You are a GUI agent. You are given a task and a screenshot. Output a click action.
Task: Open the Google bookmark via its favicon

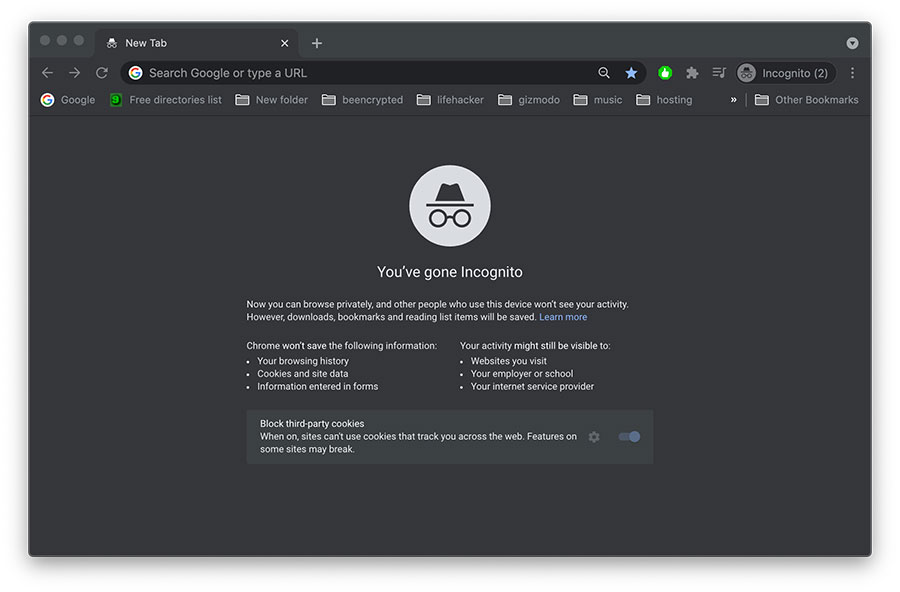click(46, 99)
